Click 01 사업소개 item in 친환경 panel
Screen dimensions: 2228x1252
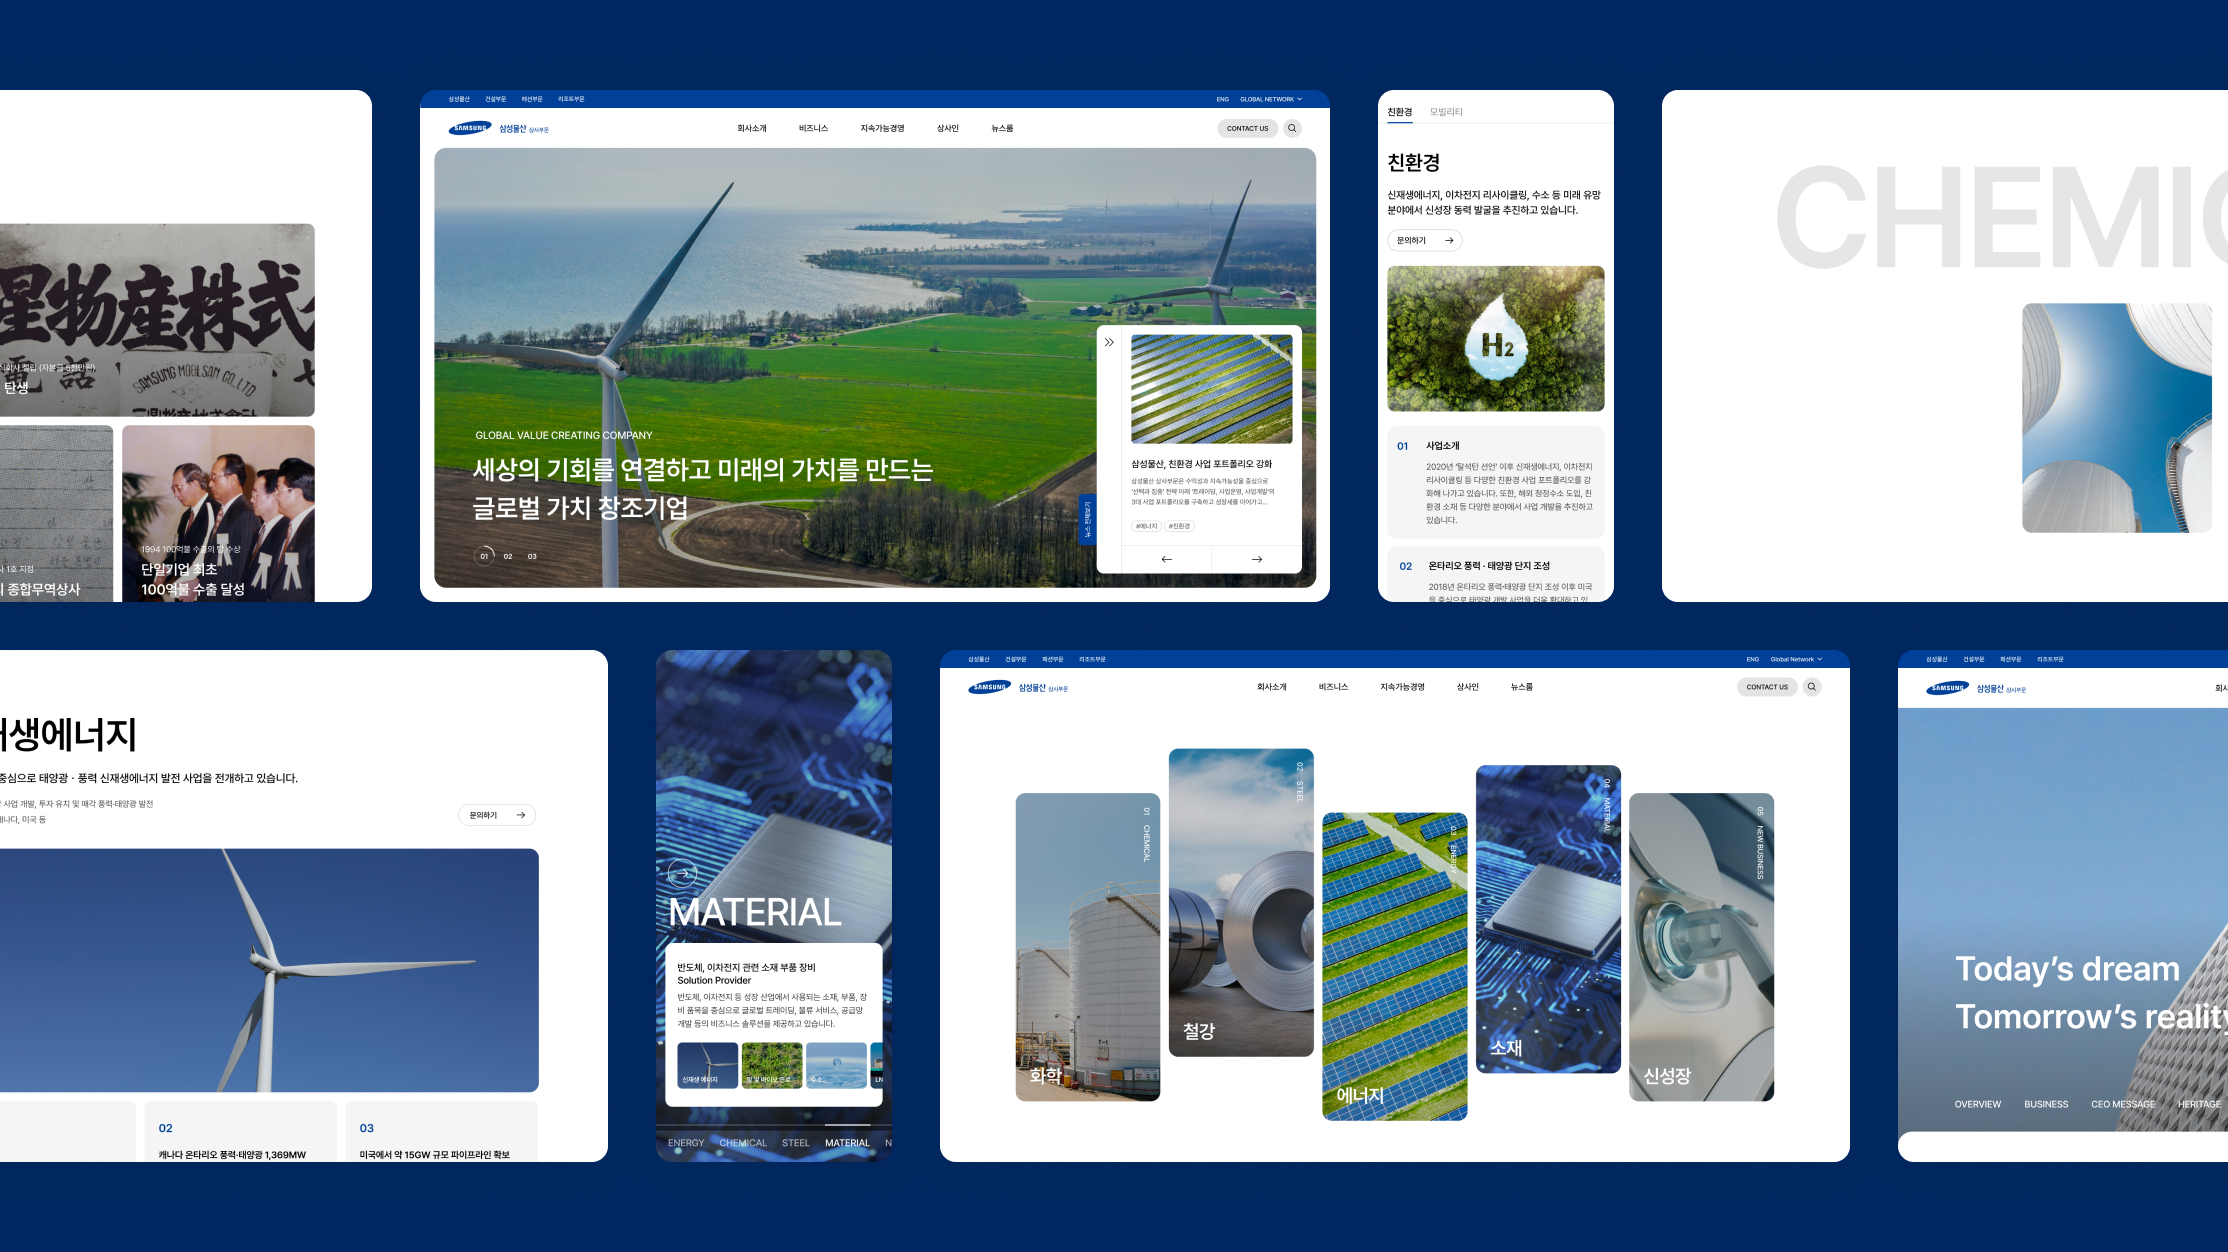[1496, 482]
